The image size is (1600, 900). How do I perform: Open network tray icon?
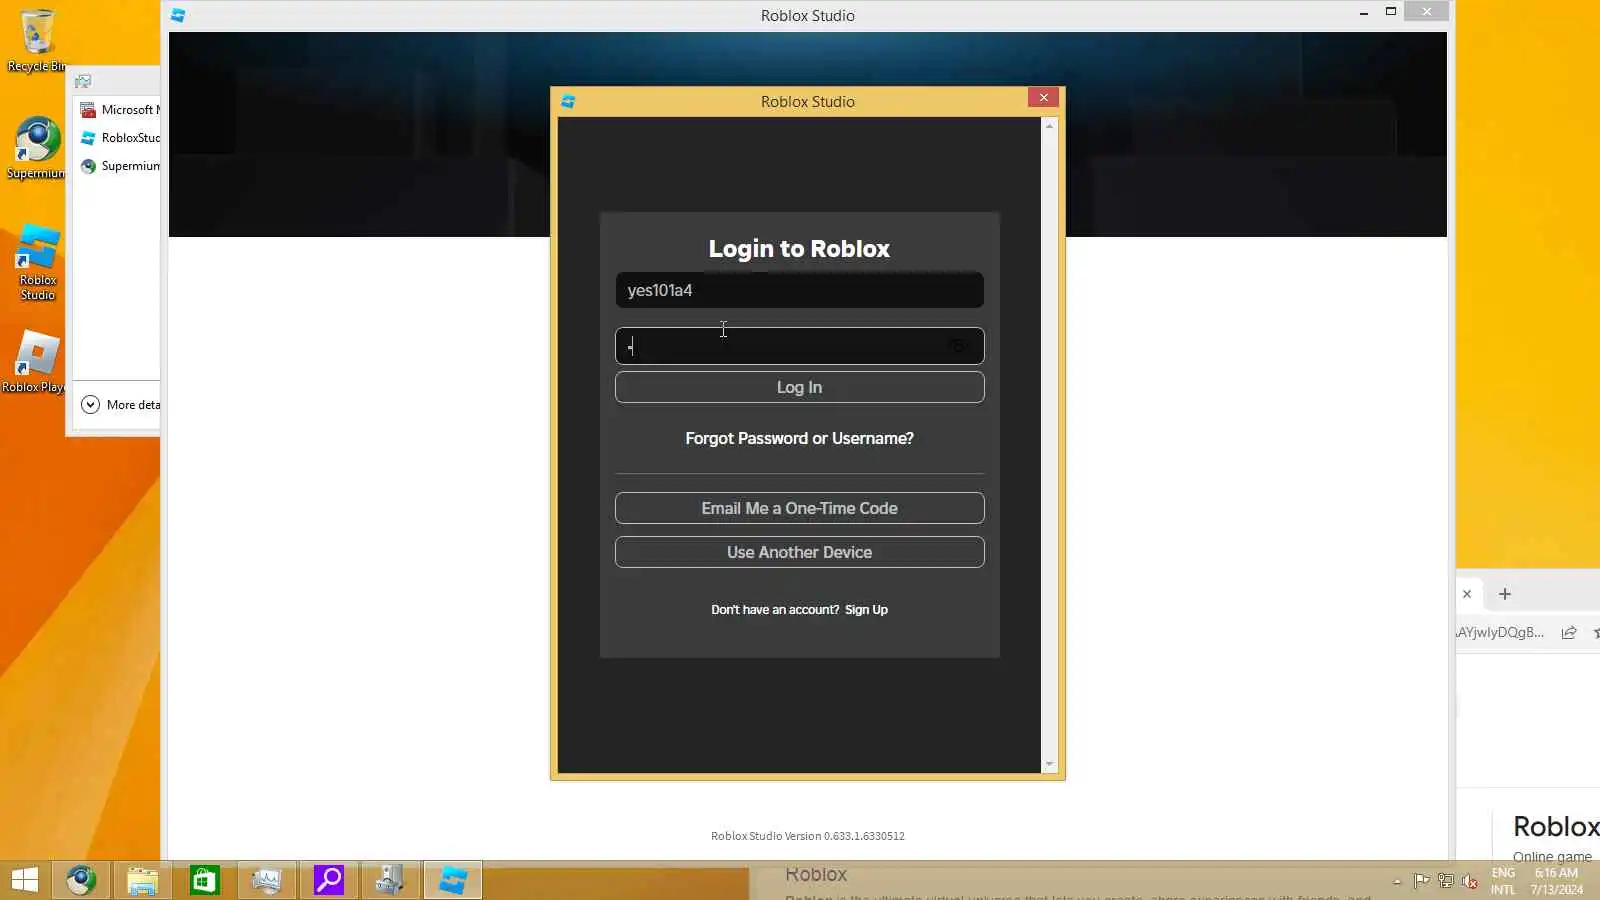click(1445, 881)
